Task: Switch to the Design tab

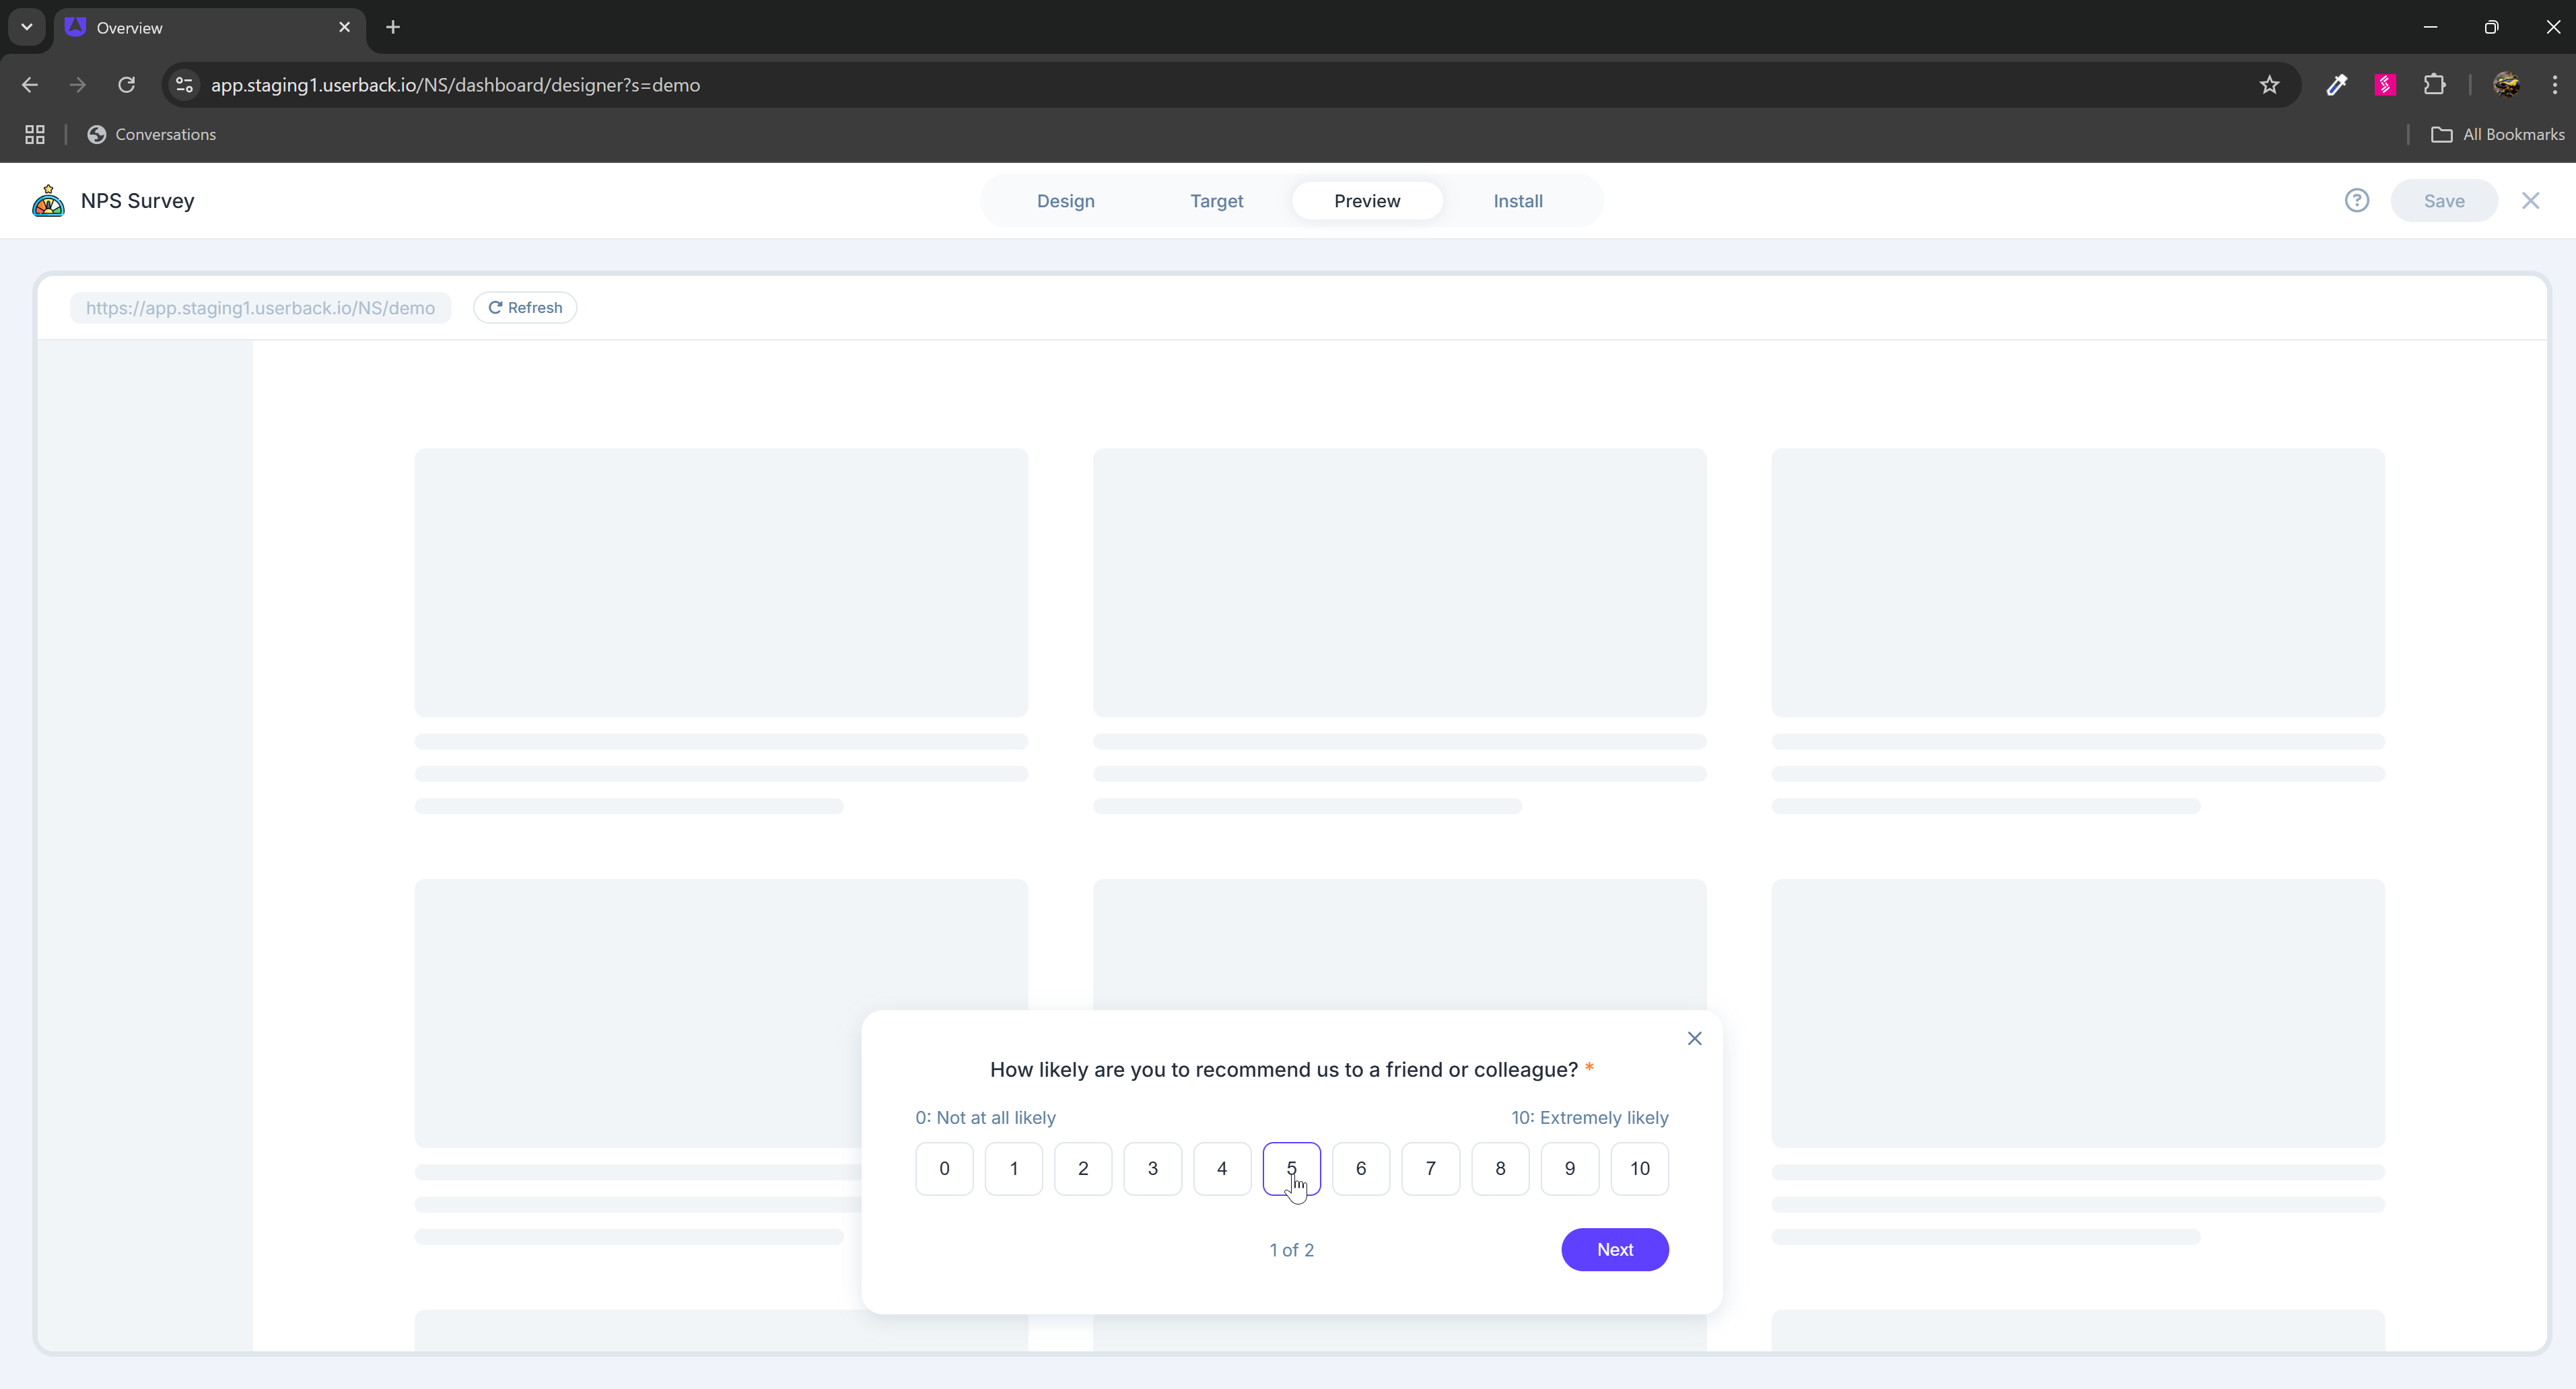Action: click(1065, 201)
